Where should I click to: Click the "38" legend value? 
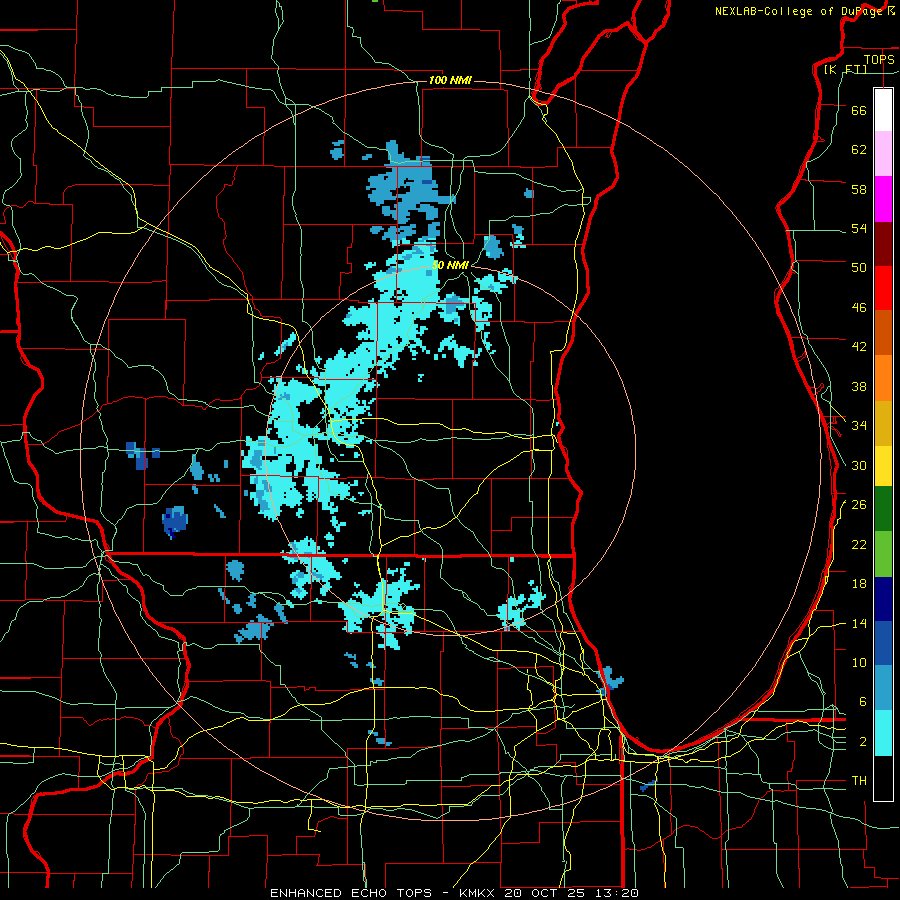[x=859, y=386]
